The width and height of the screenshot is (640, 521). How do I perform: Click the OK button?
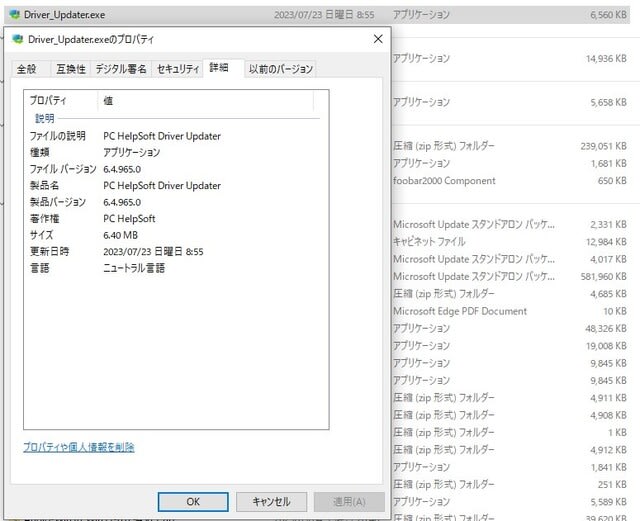tap(193, 501)
